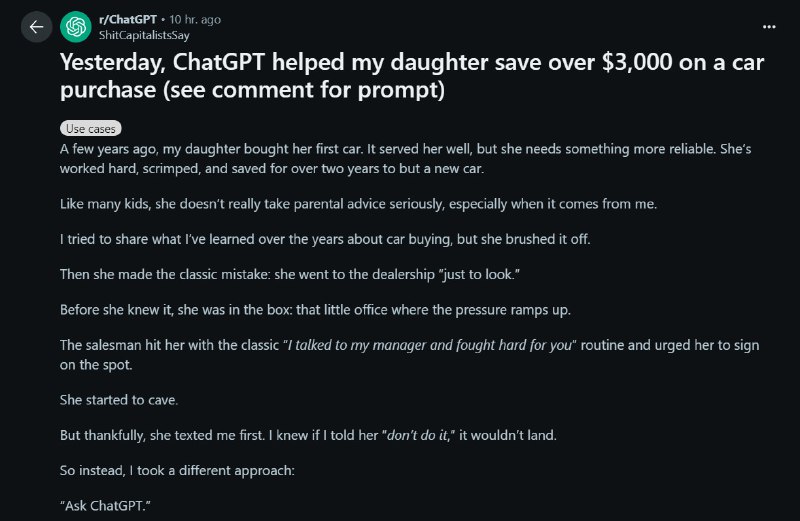Image resolution: width=800 pixels, height=521 pixels.
Task: Open the three-dot post options menu
Action: coord(769,27)
